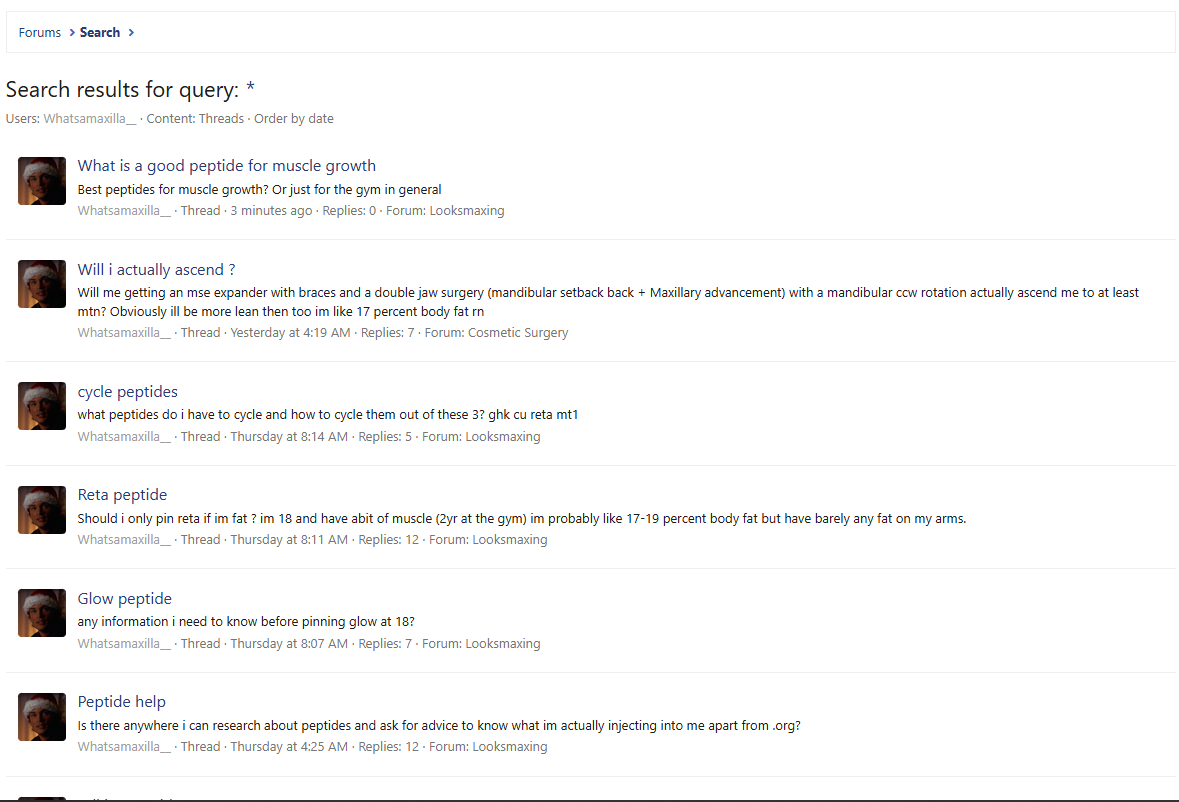Click Whatsamaxilla__ username under 'Reta peptide' result
Screen dimensions: 1179x802
[x=125, y=540]
